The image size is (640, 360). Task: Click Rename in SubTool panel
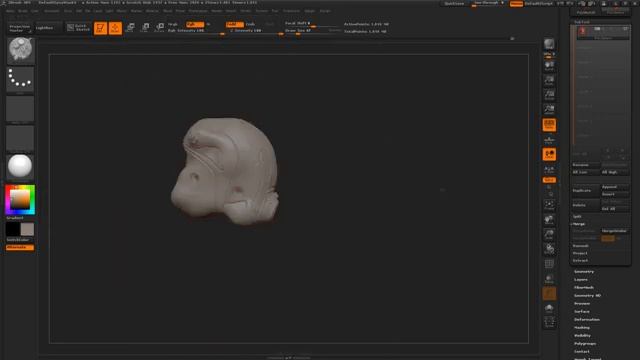586,165
